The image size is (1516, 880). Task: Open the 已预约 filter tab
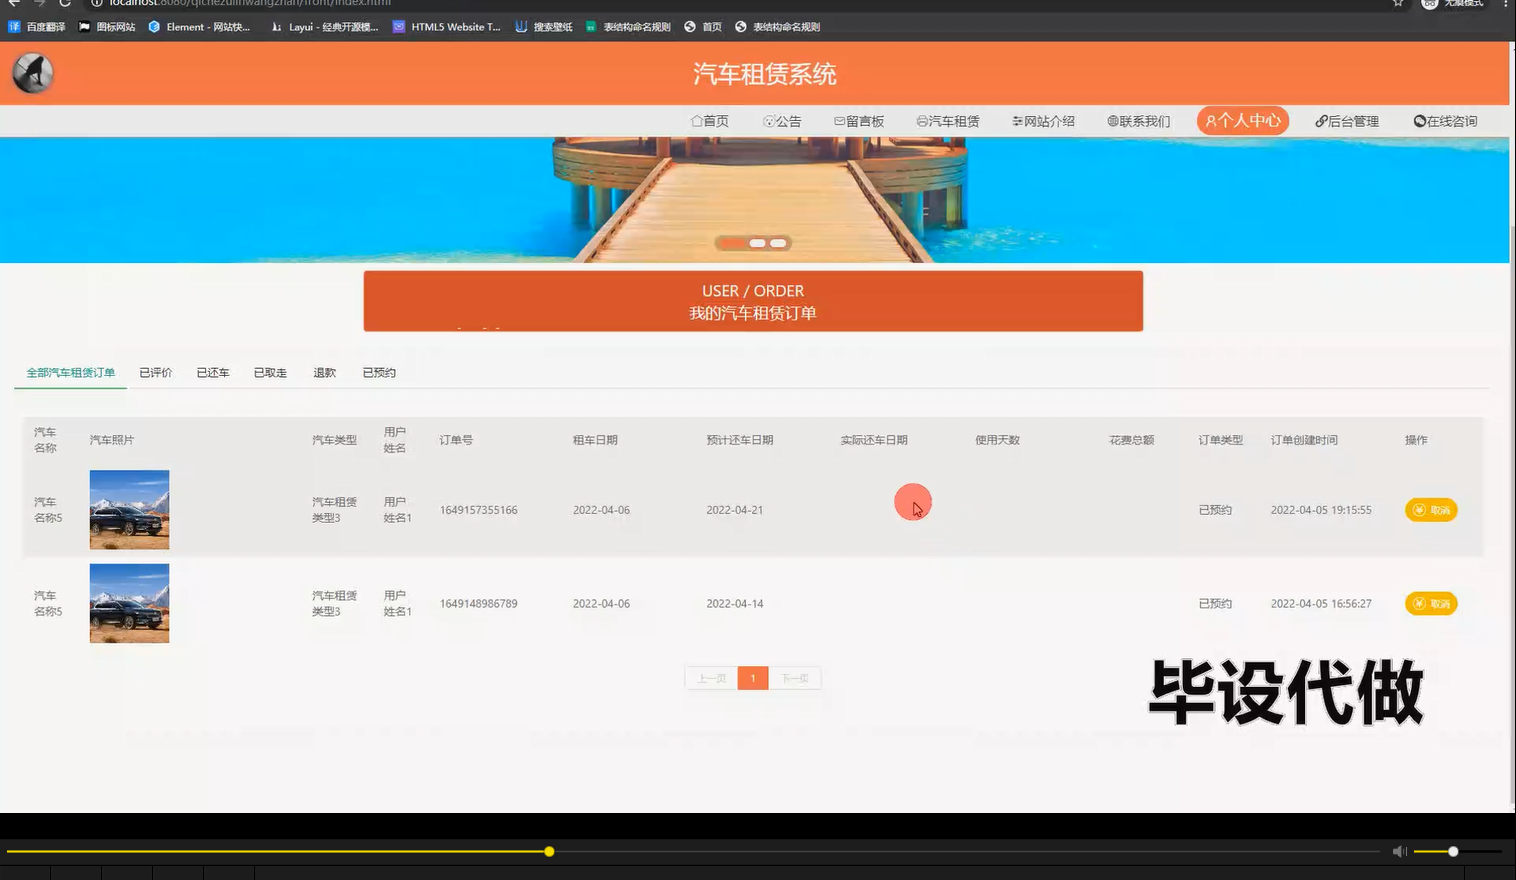(378, 371)
